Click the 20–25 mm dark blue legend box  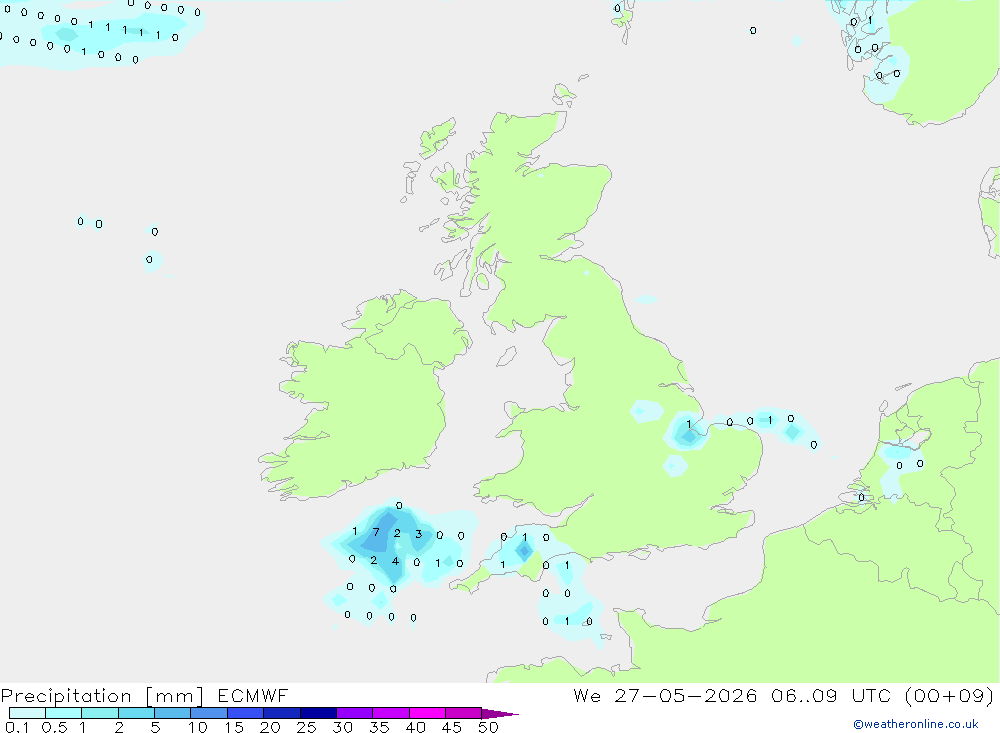pos(282,713)
